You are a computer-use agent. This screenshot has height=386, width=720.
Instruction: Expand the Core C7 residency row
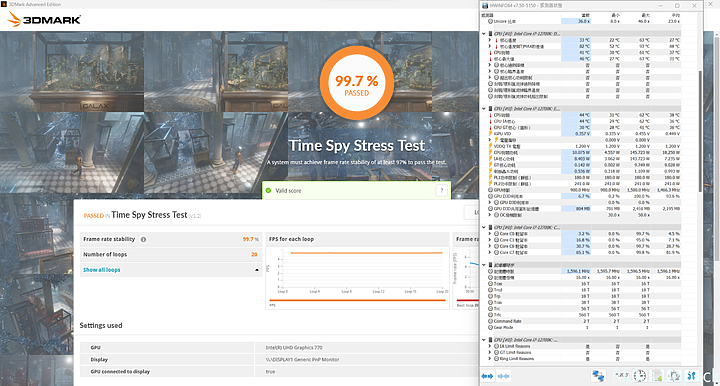click(490, 252)
